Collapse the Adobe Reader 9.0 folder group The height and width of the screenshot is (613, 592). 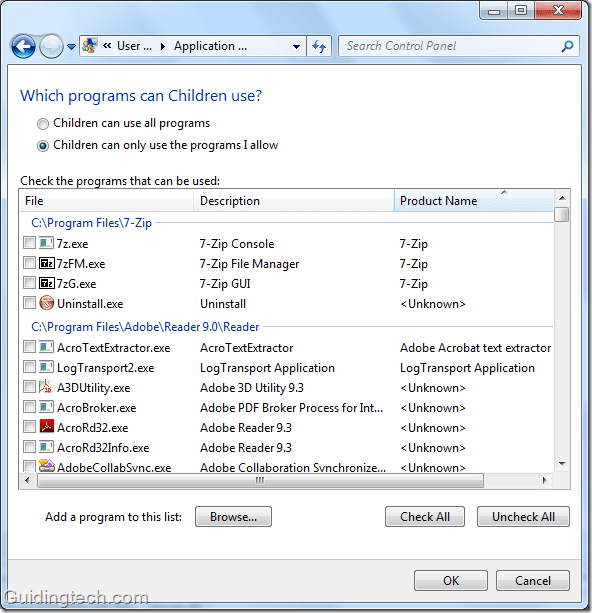coord(145,327)
